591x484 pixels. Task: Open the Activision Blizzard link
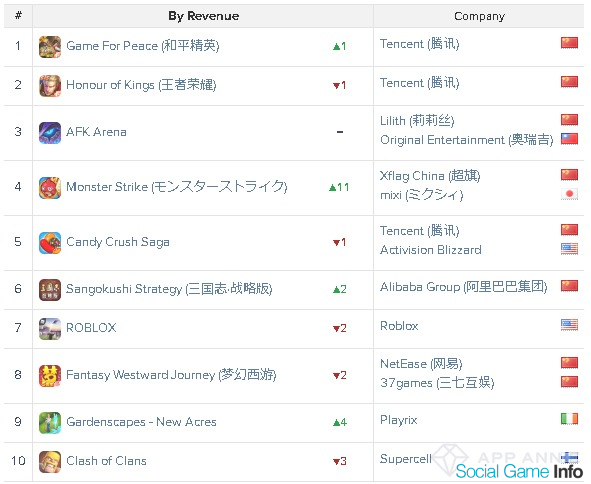(x=430, y=250)
